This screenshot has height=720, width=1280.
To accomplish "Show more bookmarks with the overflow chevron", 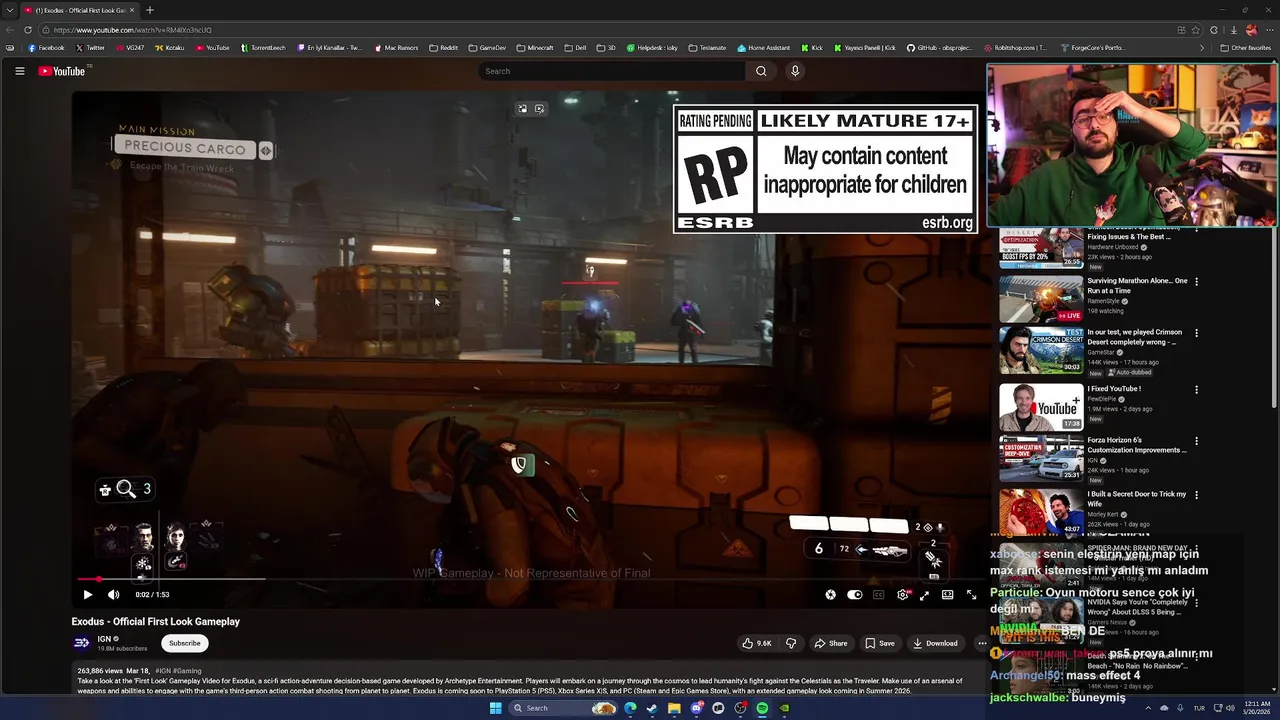I will (x=1202, y=48).
